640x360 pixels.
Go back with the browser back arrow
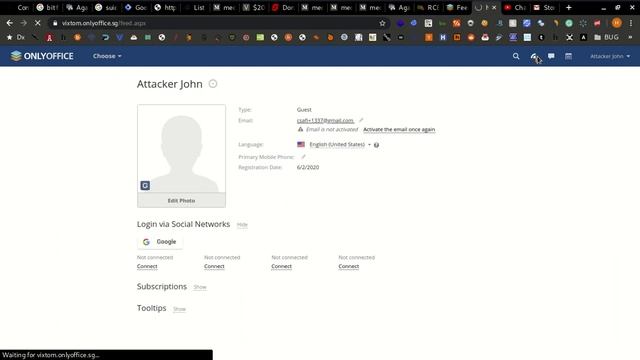pos(10,23)
